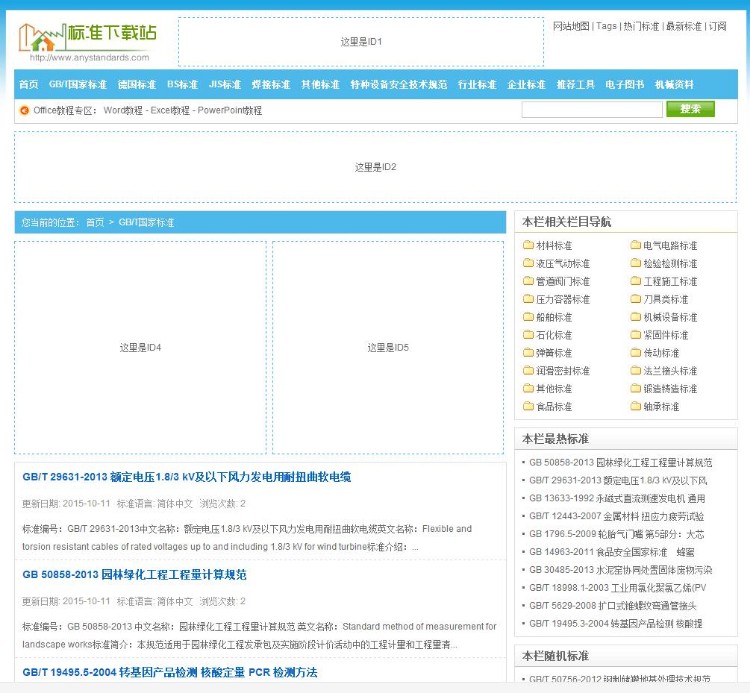Open hot item GB 13633-1992 永磁式直流测速发电机
This screenshot has height=693, width=750.
(617, 498)
